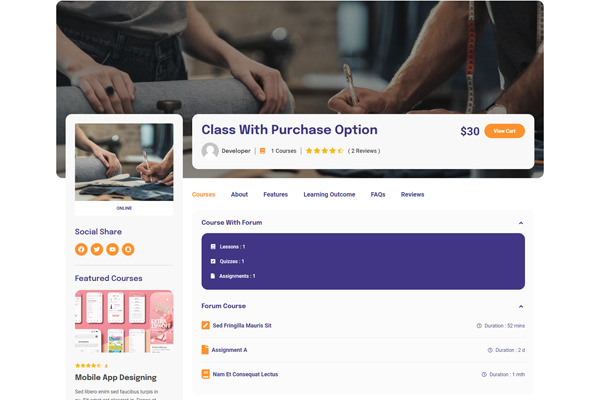Go to the FAQs tab

coord(378,194)
